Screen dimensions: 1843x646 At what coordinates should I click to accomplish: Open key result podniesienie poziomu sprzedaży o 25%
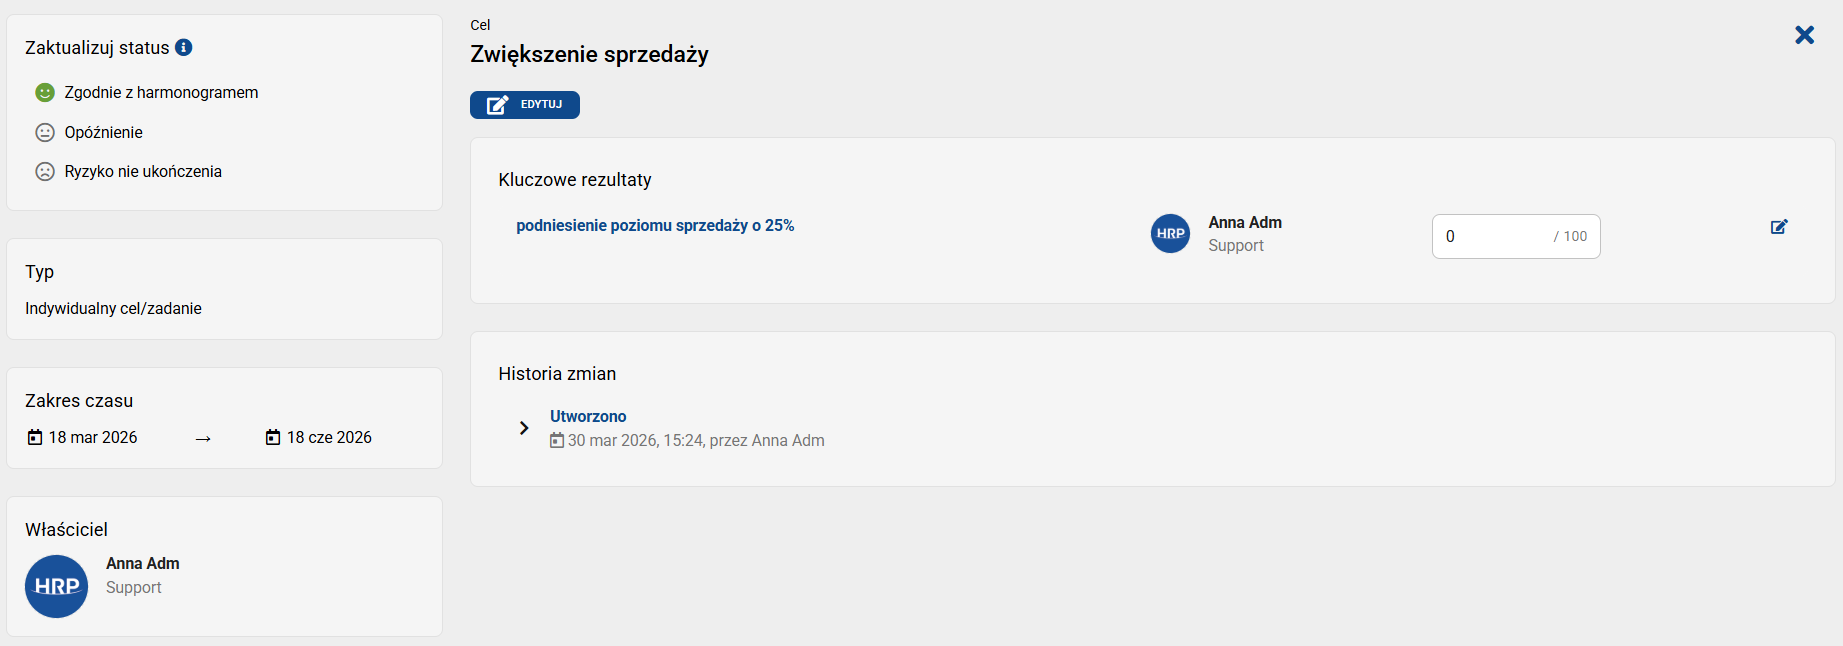coord(655,226)
